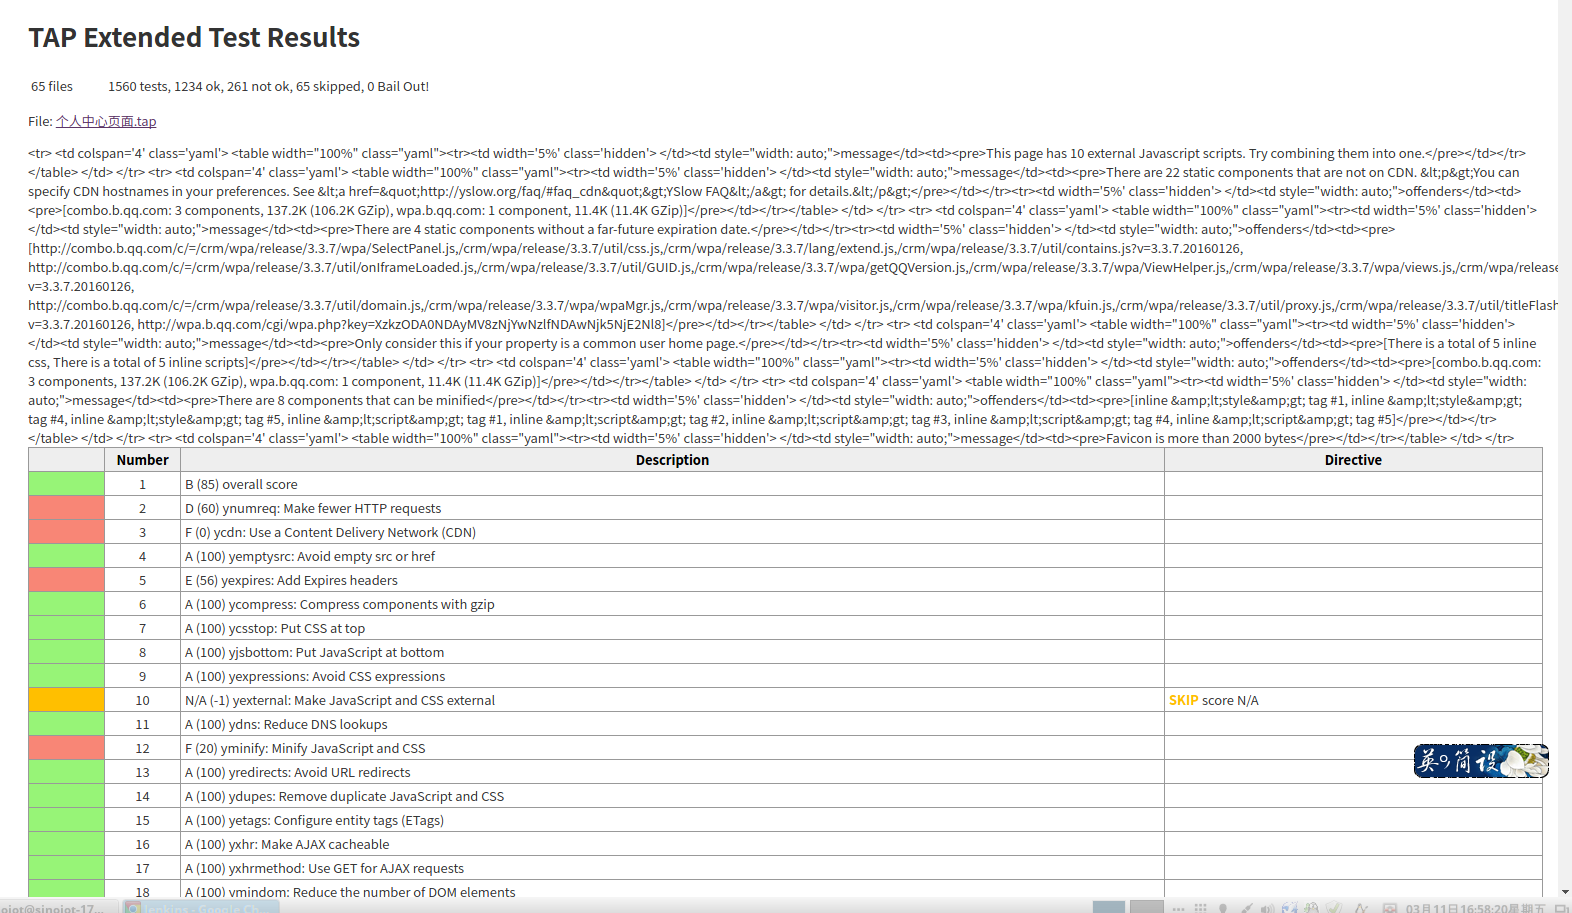Click the punctuation mode icon on IME bar
1572x913 pixels.
(1445, 761)
